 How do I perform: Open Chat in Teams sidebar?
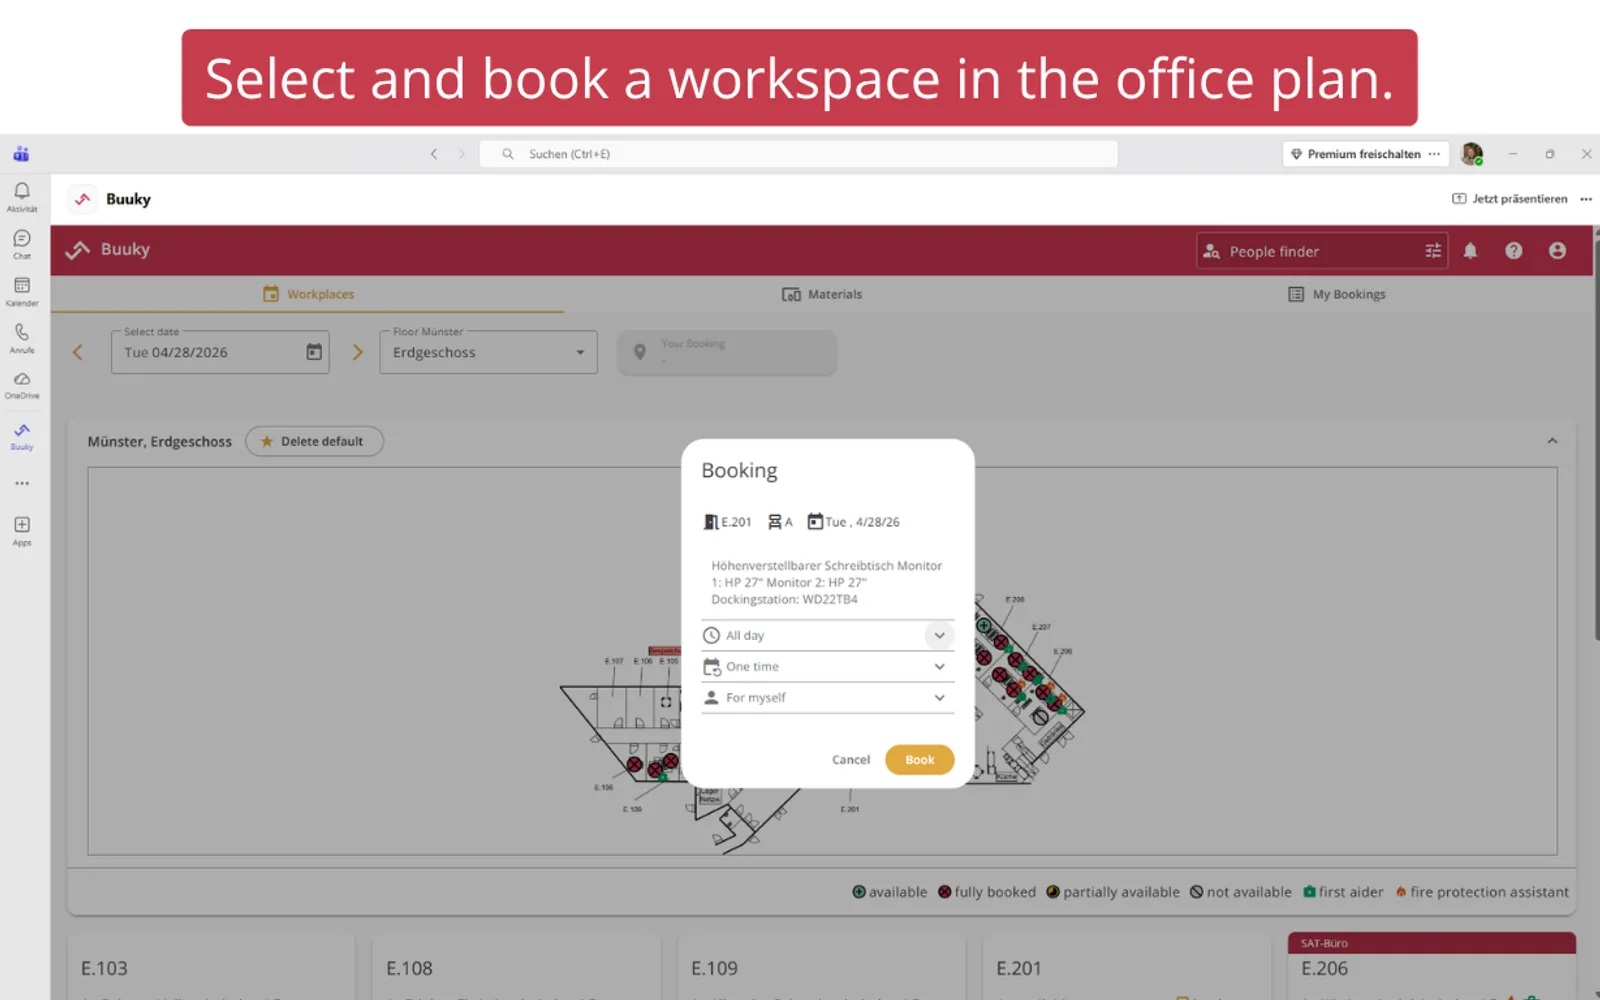(22, 243)
